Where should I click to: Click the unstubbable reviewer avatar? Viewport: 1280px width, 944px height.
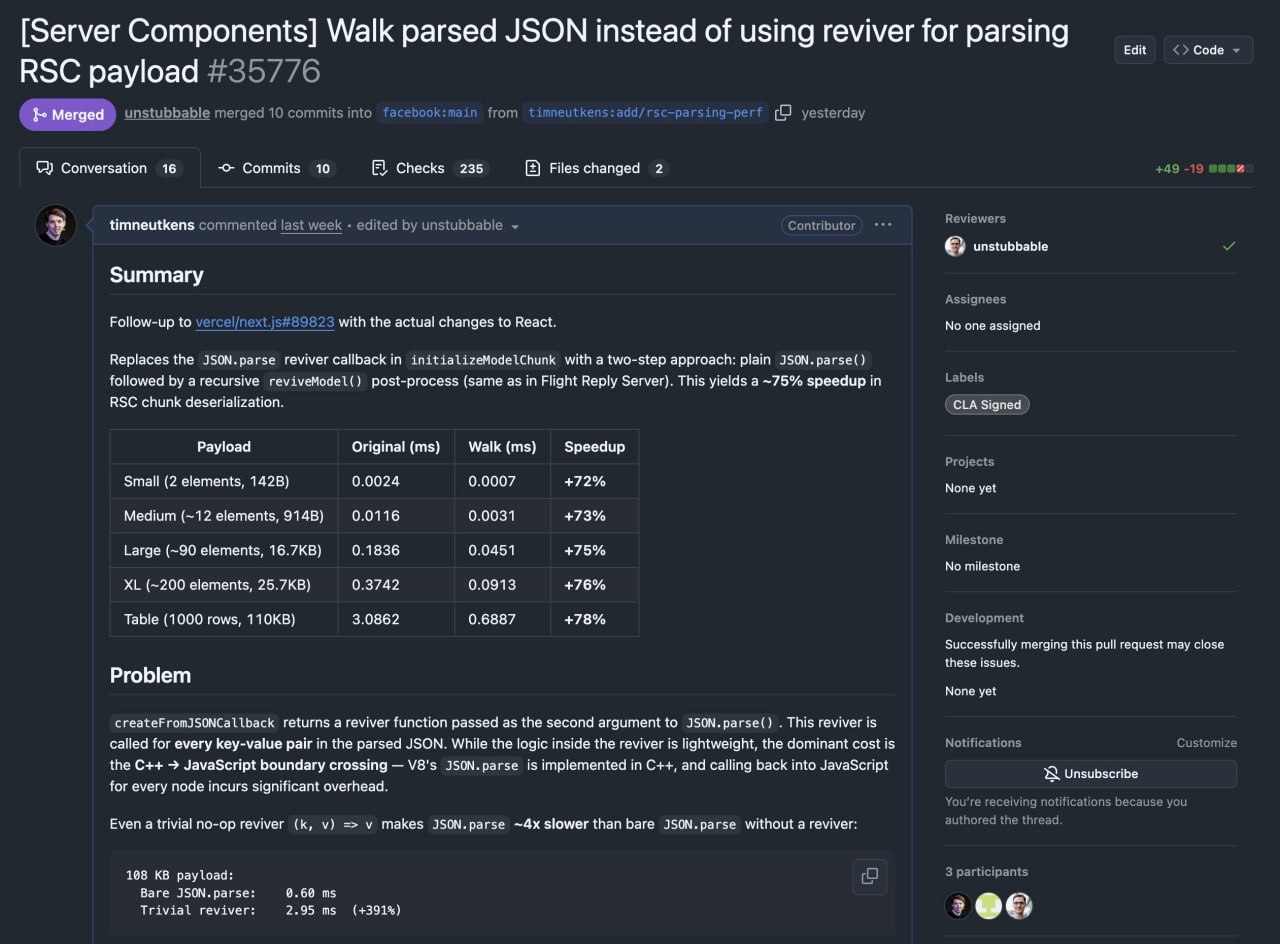tap(955, 246)
